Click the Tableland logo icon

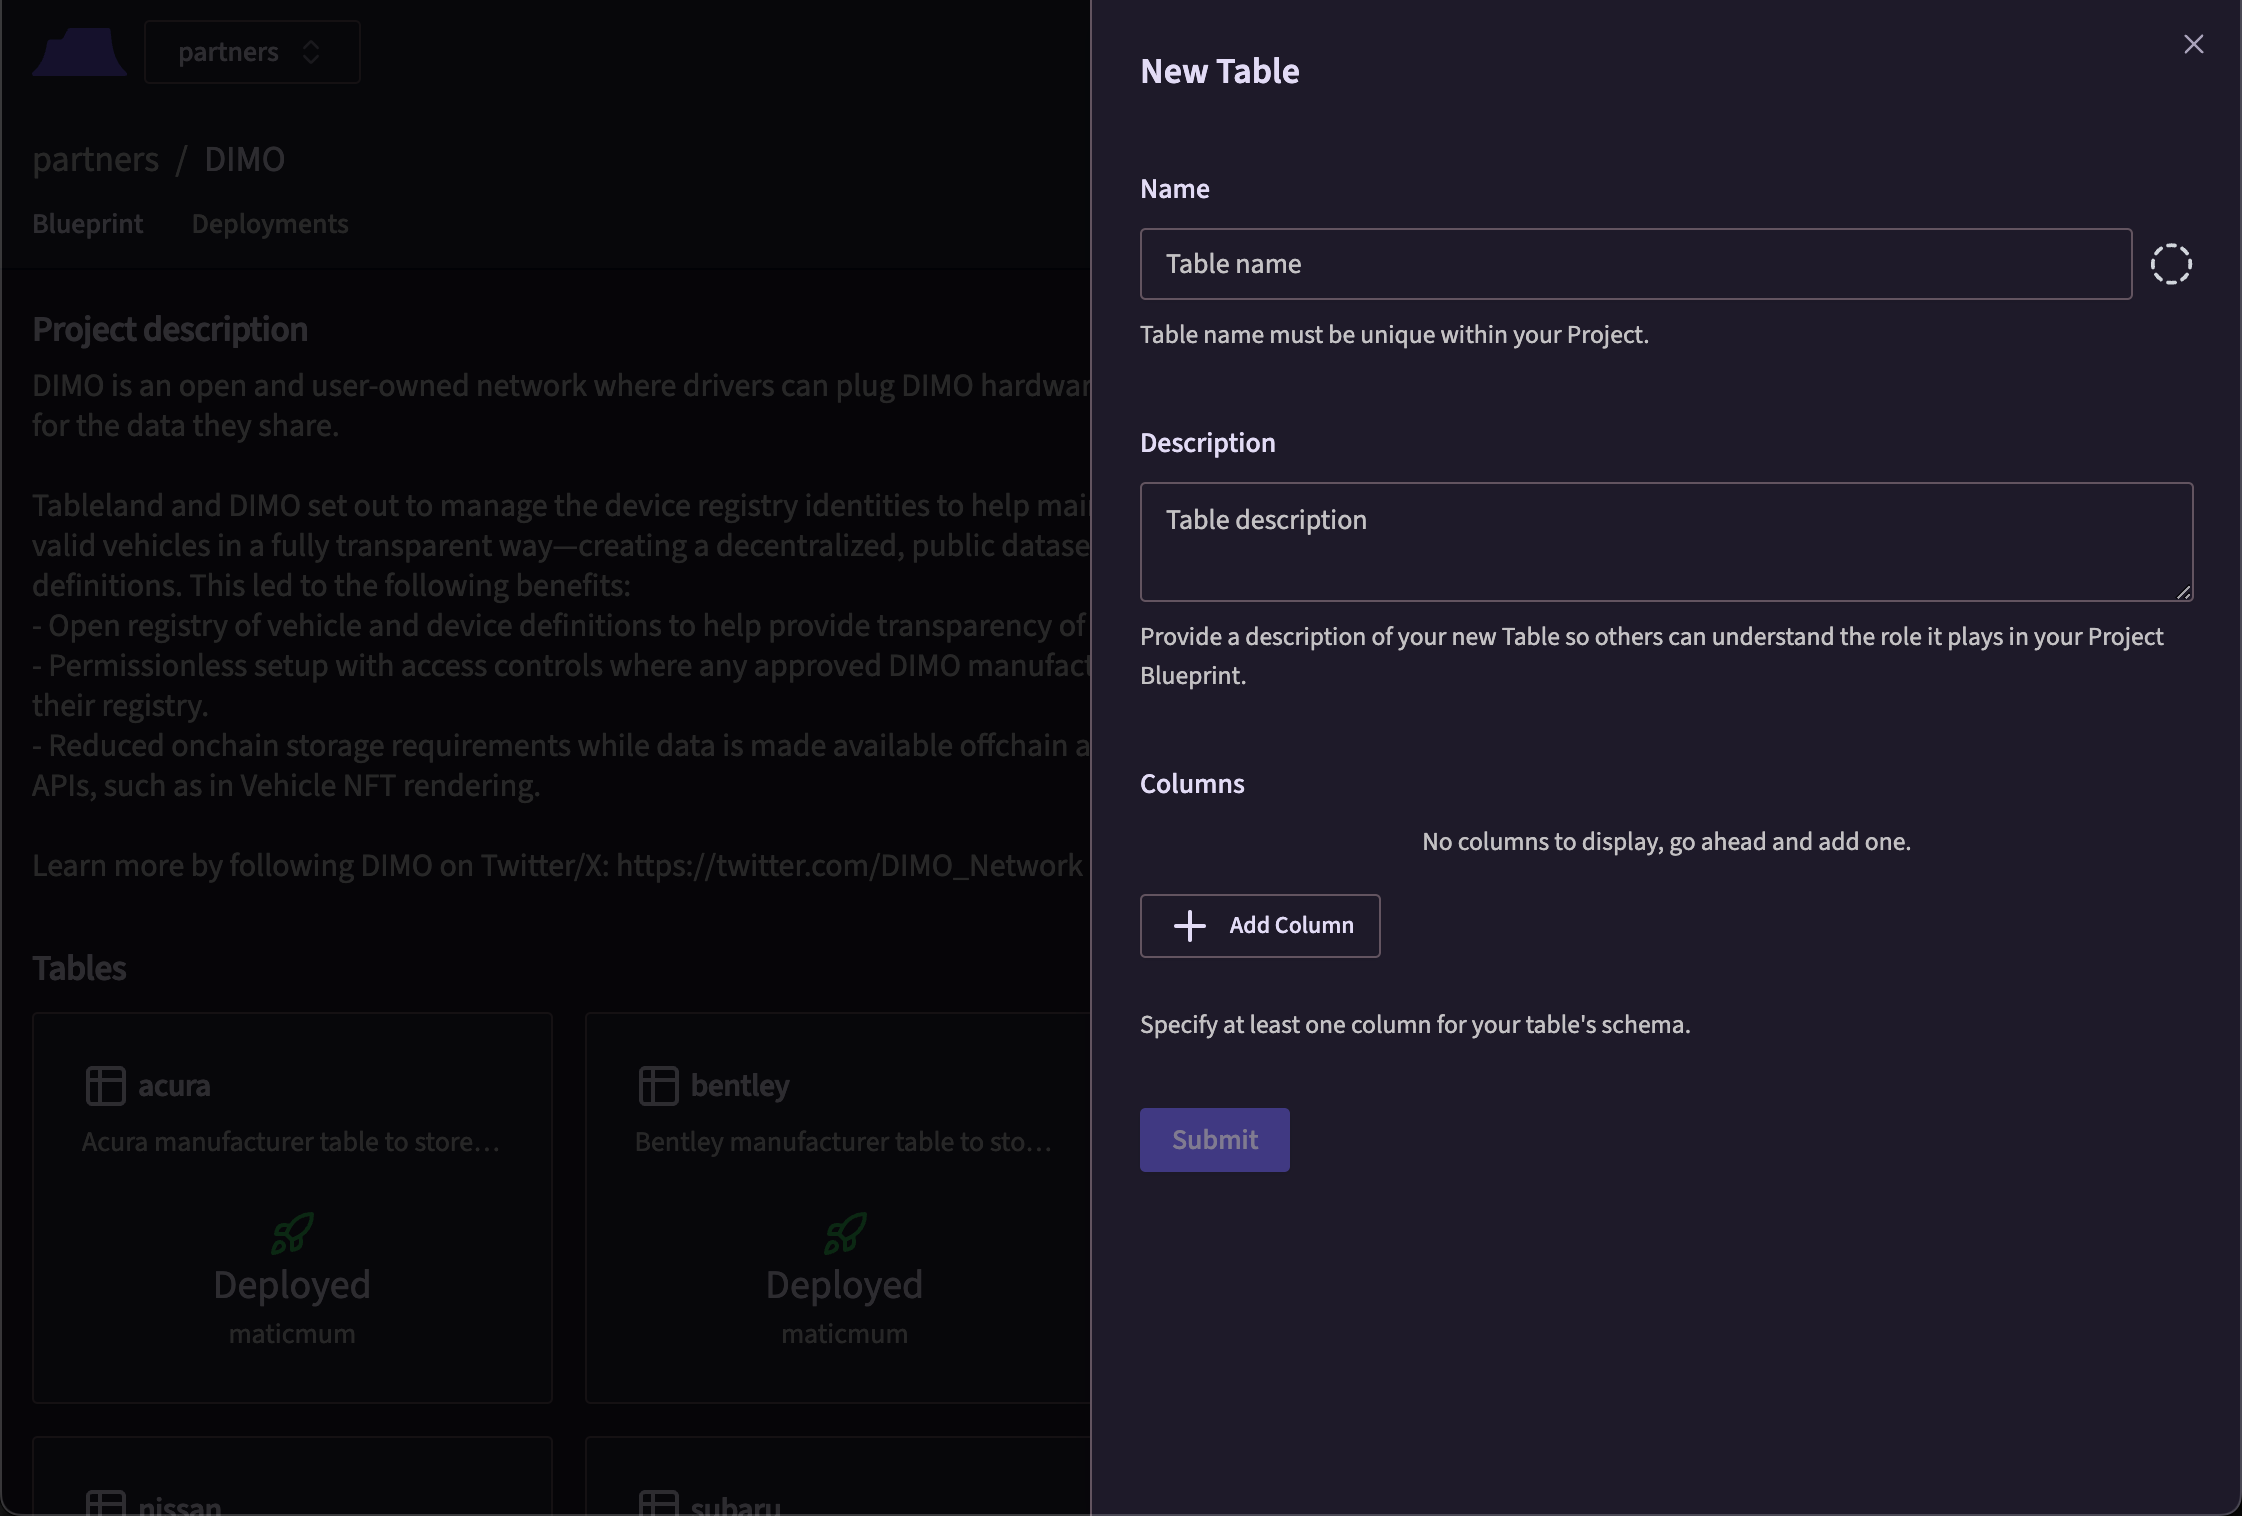pyautogui.click(x=79, y=52)
